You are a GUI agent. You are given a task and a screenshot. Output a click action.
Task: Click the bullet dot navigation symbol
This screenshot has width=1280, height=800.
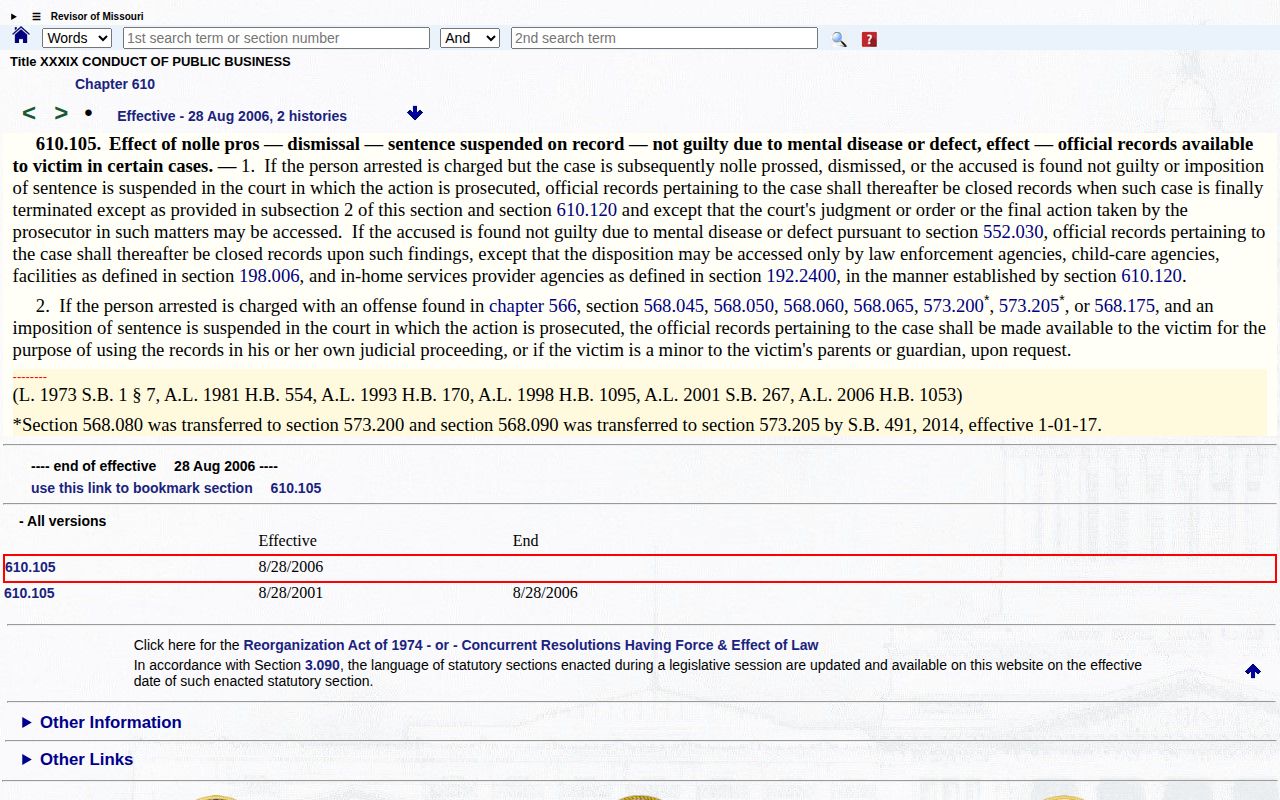pyautogui.click(x=88, y=113)
